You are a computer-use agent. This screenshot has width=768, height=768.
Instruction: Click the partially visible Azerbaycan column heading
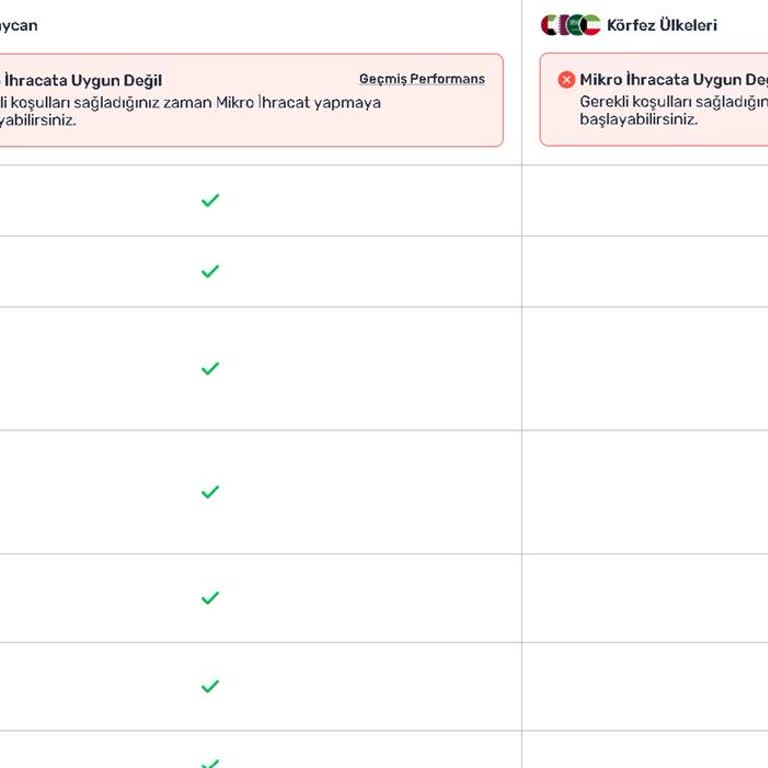pos(18,25)
